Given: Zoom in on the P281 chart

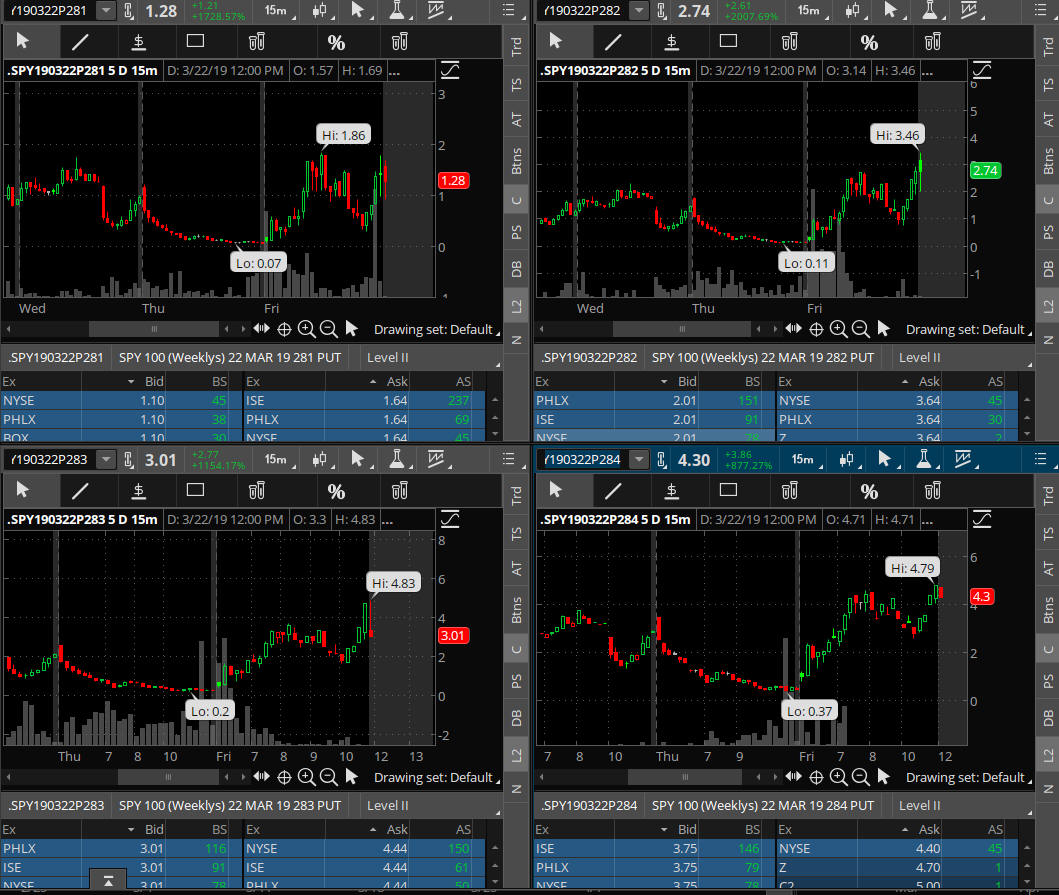Looking at the screenshot, I should (306, 329).
